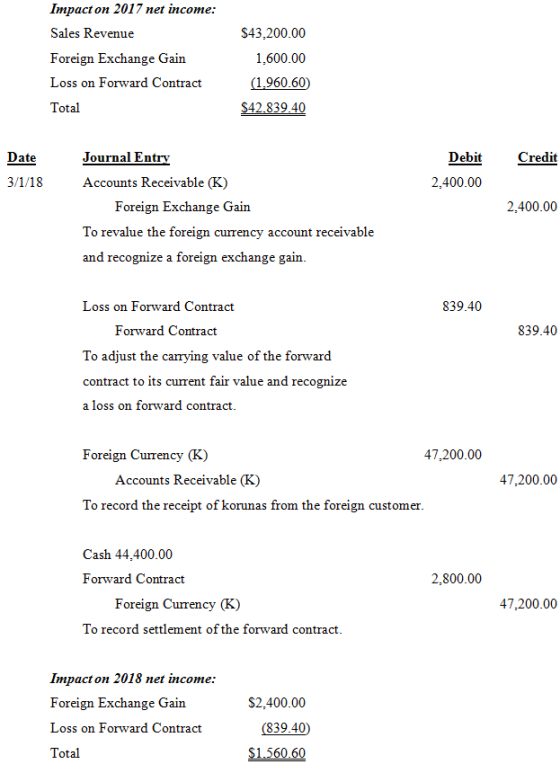Click the 'Cash 44,400.00' entry line
560x764 pixels.
pyautogui.click(x=128, y=554)
